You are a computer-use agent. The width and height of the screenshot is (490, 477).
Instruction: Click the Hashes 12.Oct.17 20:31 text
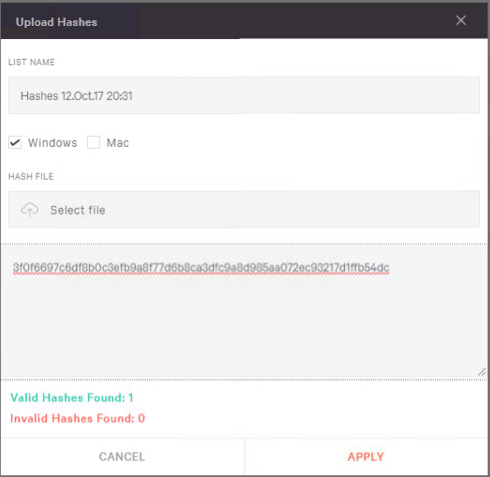click(x=76, y=96)
